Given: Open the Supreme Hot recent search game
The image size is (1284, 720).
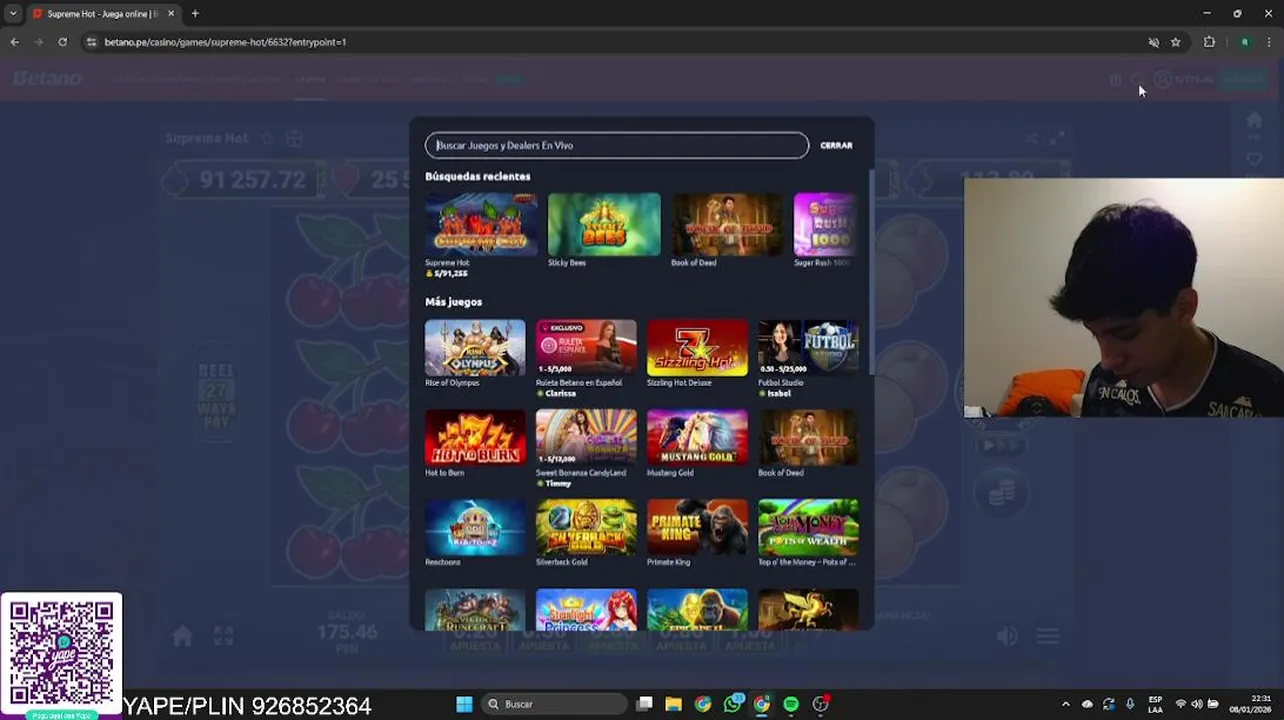Looking at the screenshot, I should tap(481, 225).
